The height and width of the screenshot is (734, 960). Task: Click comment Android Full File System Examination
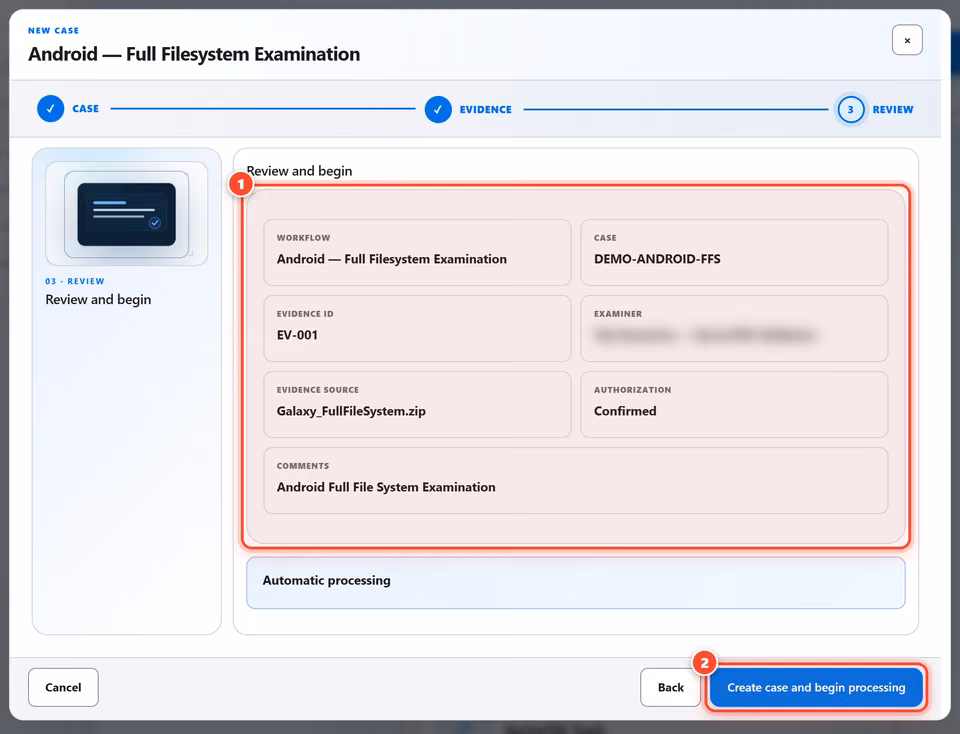coord(386,487)
